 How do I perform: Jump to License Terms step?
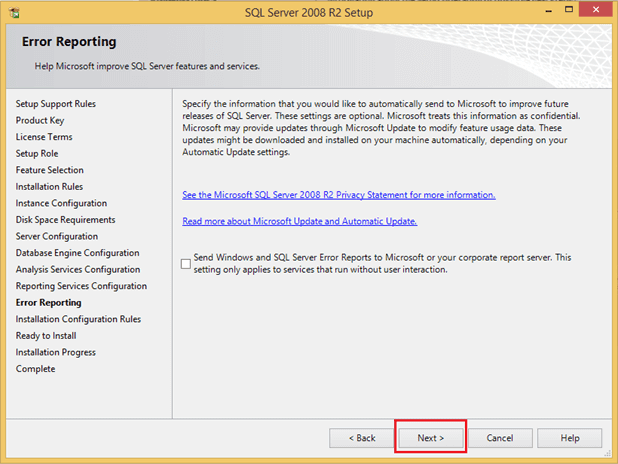pyautogui.click(x=44, y=137)
